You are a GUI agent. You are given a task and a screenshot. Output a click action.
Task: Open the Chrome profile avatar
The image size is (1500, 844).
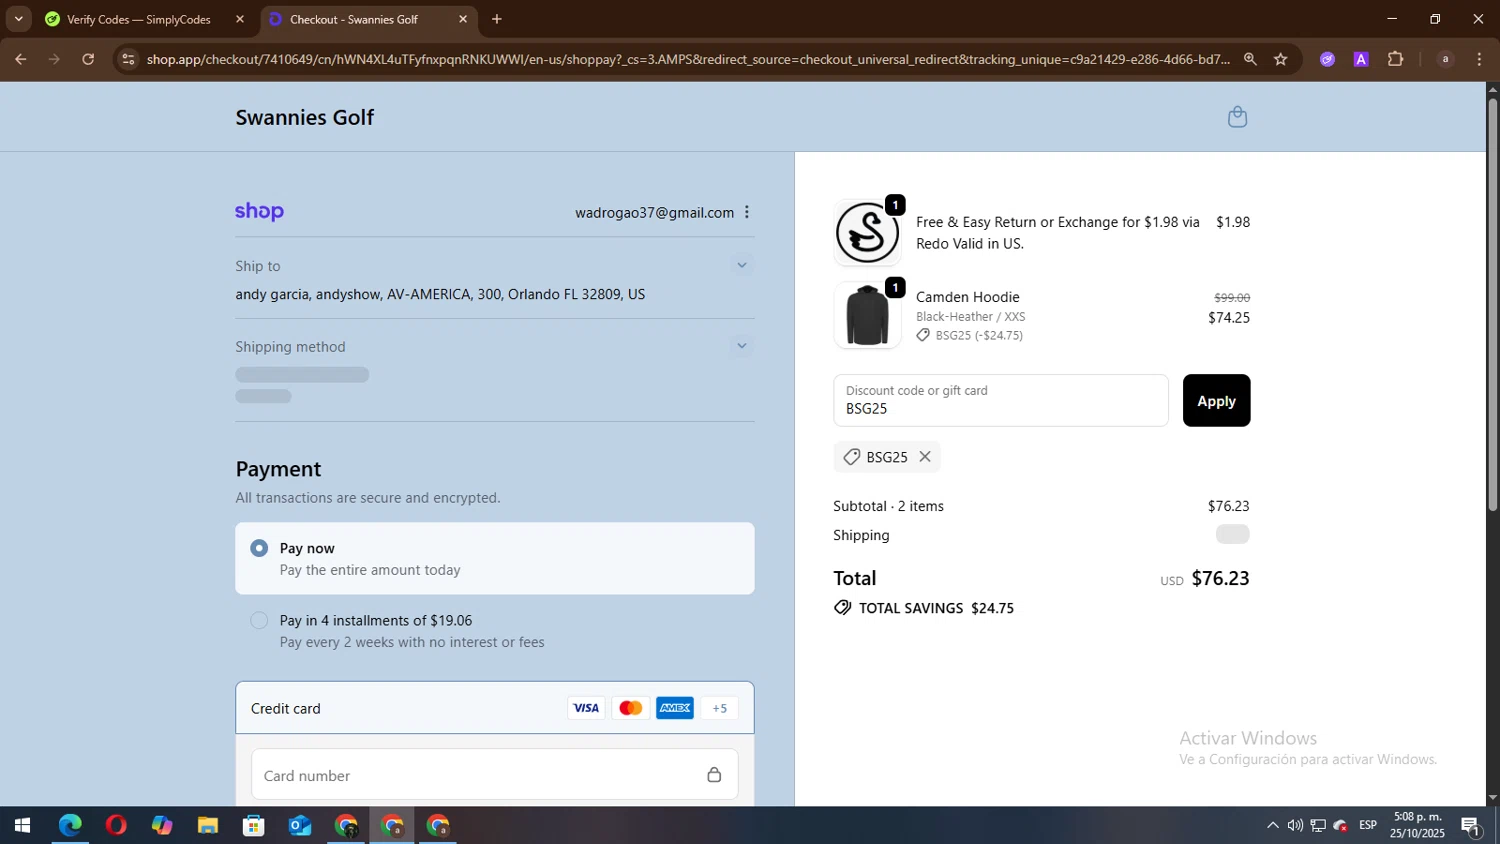(1445, 59)
